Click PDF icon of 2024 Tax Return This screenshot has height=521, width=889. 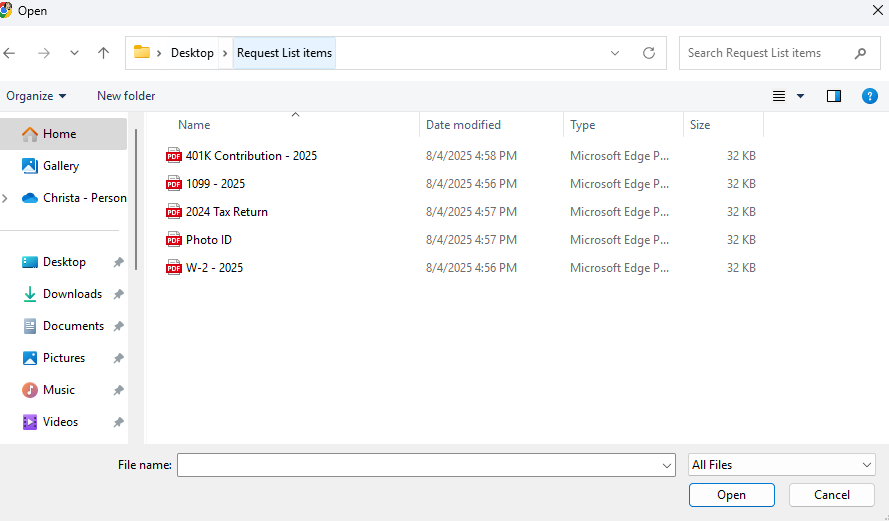point(173,211)
